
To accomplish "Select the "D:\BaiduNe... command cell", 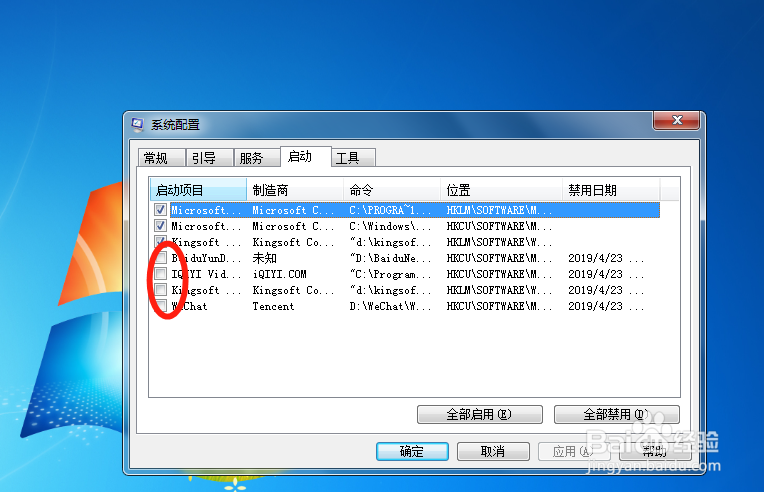I will pos(390,258).
